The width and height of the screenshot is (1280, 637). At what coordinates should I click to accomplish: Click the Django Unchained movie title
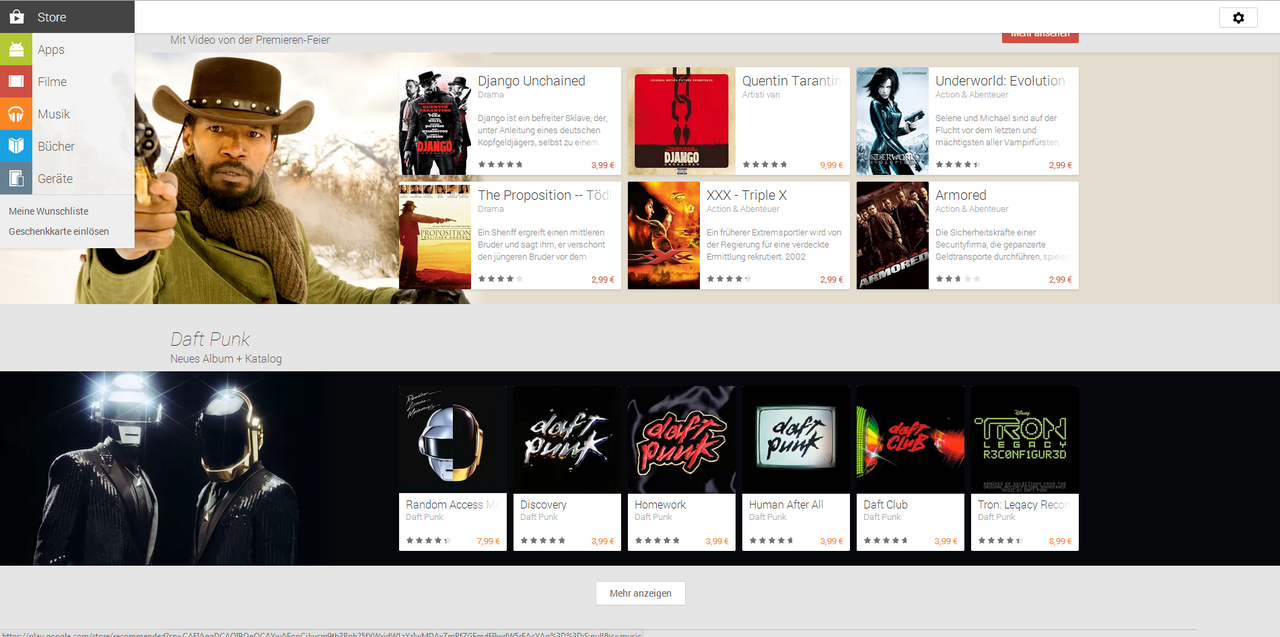click(x=531, y=81)
